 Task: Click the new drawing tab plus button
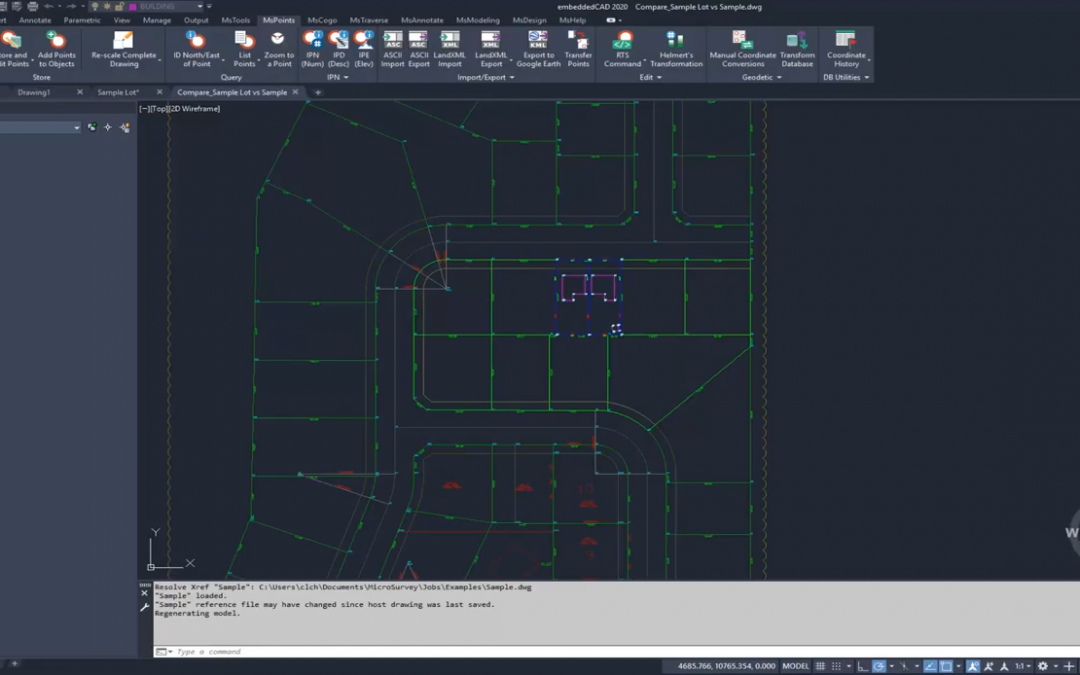point(318,92)
